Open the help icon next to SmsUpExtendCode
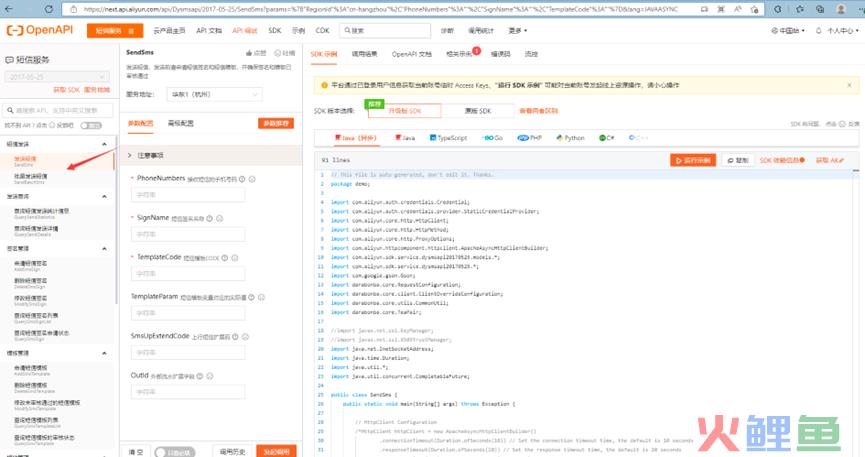Viewport: 865px width, 457px height. coord(235,336)
